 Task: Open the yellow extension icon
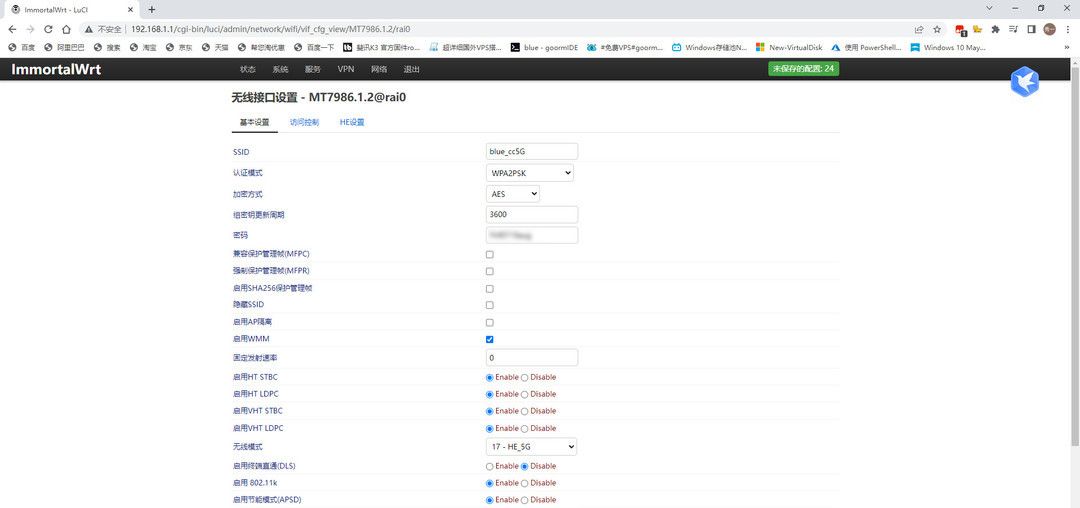pyautogui.click(x=977, y=30)
